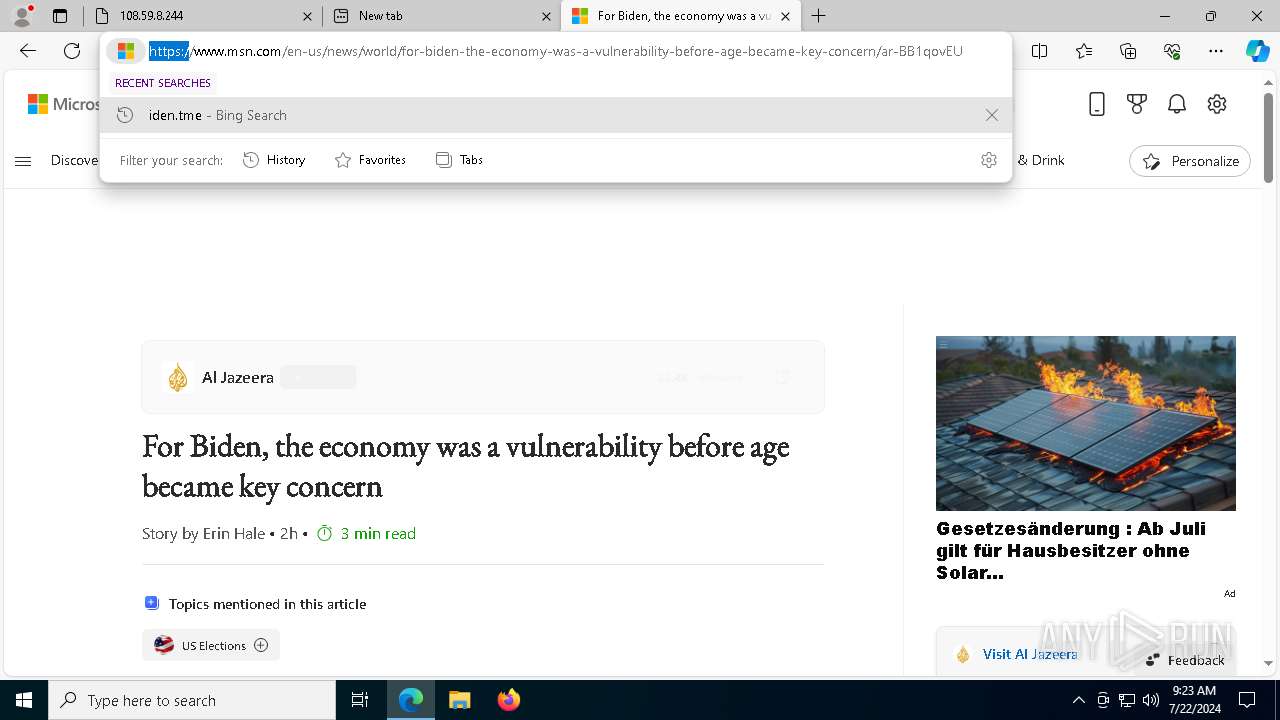Open Edge Settings and more menu
Screen dimensions: 1280x720
1216,51
